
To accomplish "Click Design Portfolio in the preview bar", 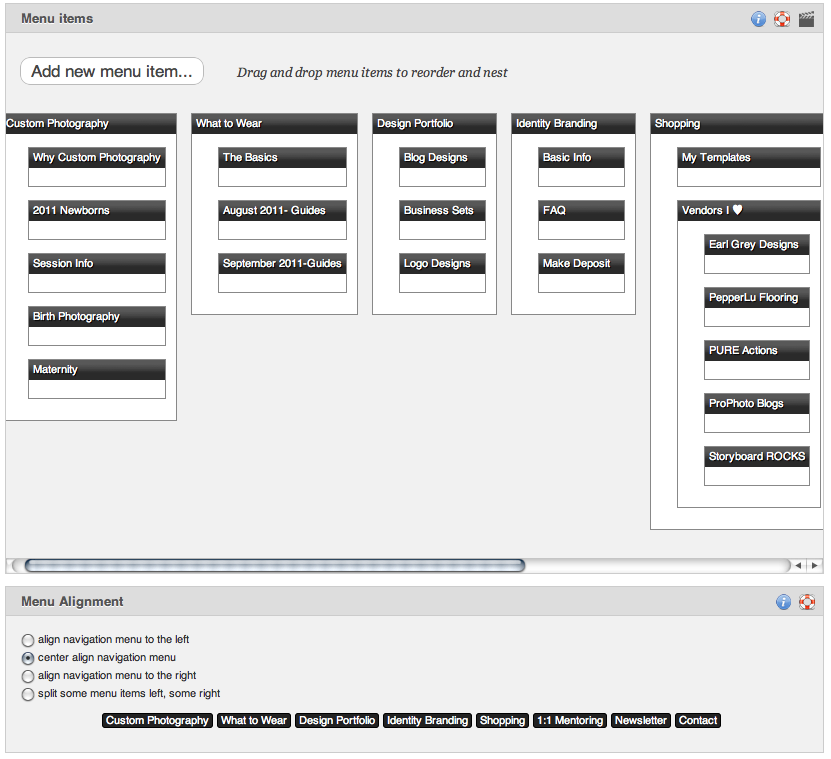I will pos(337,720).
